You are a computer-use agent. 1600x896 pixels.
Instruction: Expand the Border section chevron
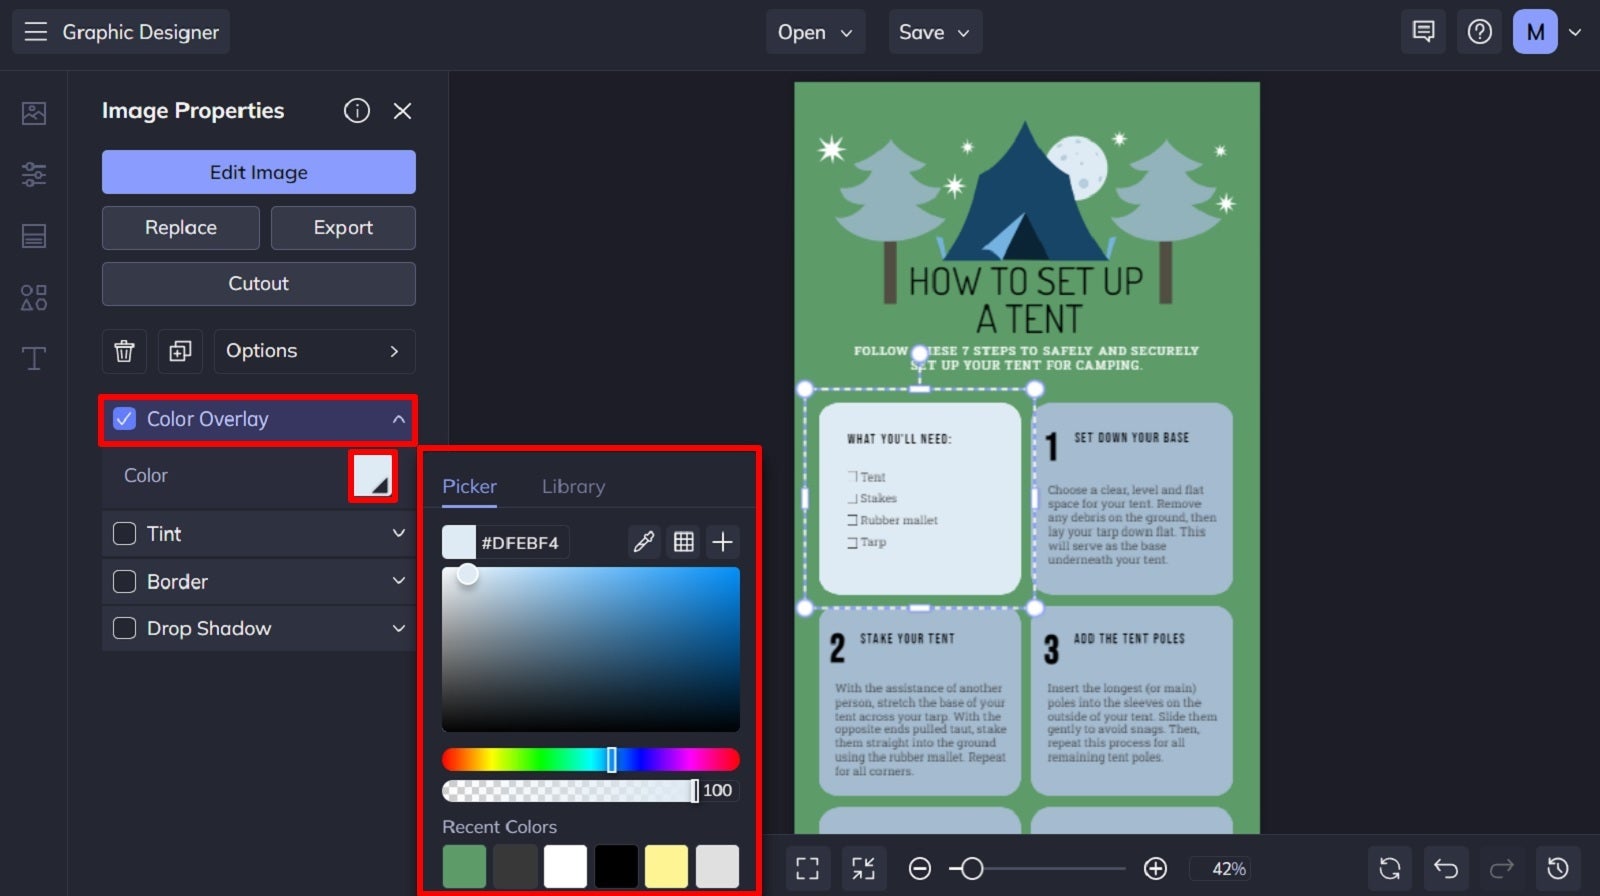[x=398, y=580]
